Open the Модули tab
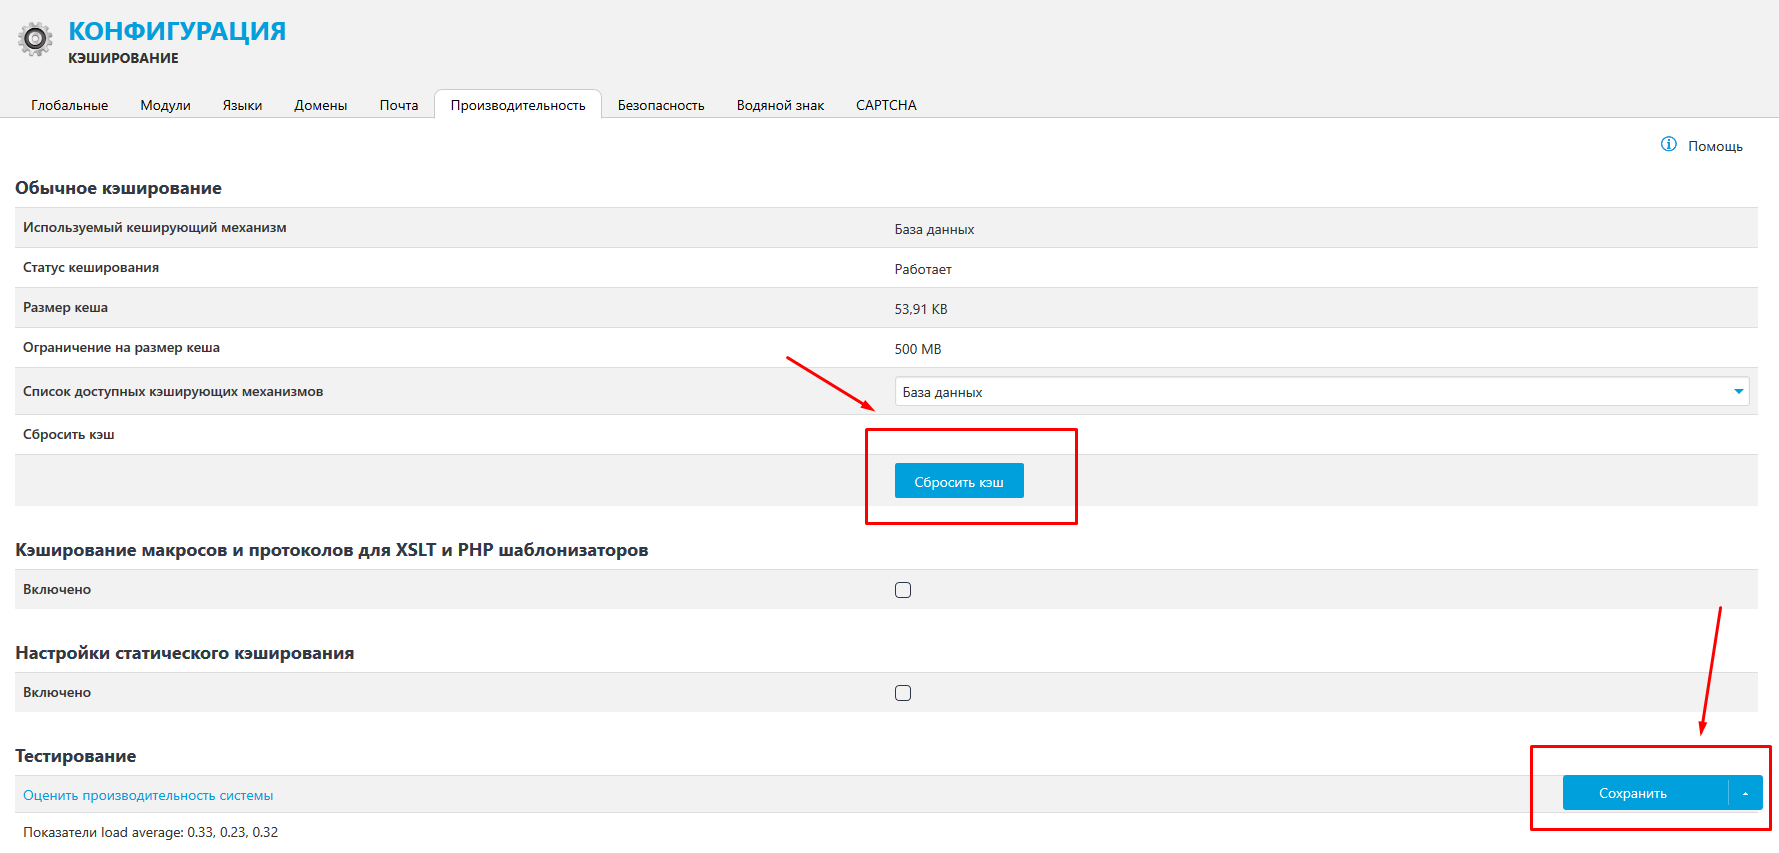 [x=165, y=105]
